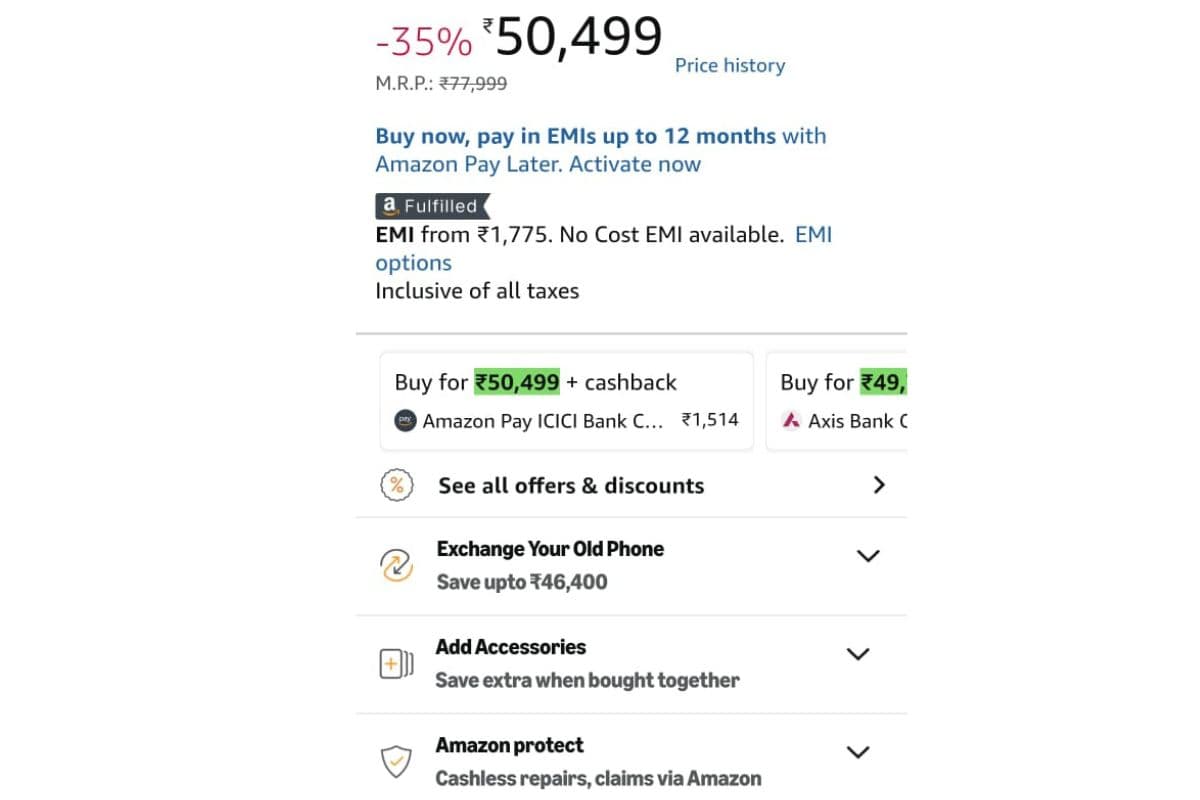
Task: Click the Amazon protect shield icon
Action: point(397,762)
